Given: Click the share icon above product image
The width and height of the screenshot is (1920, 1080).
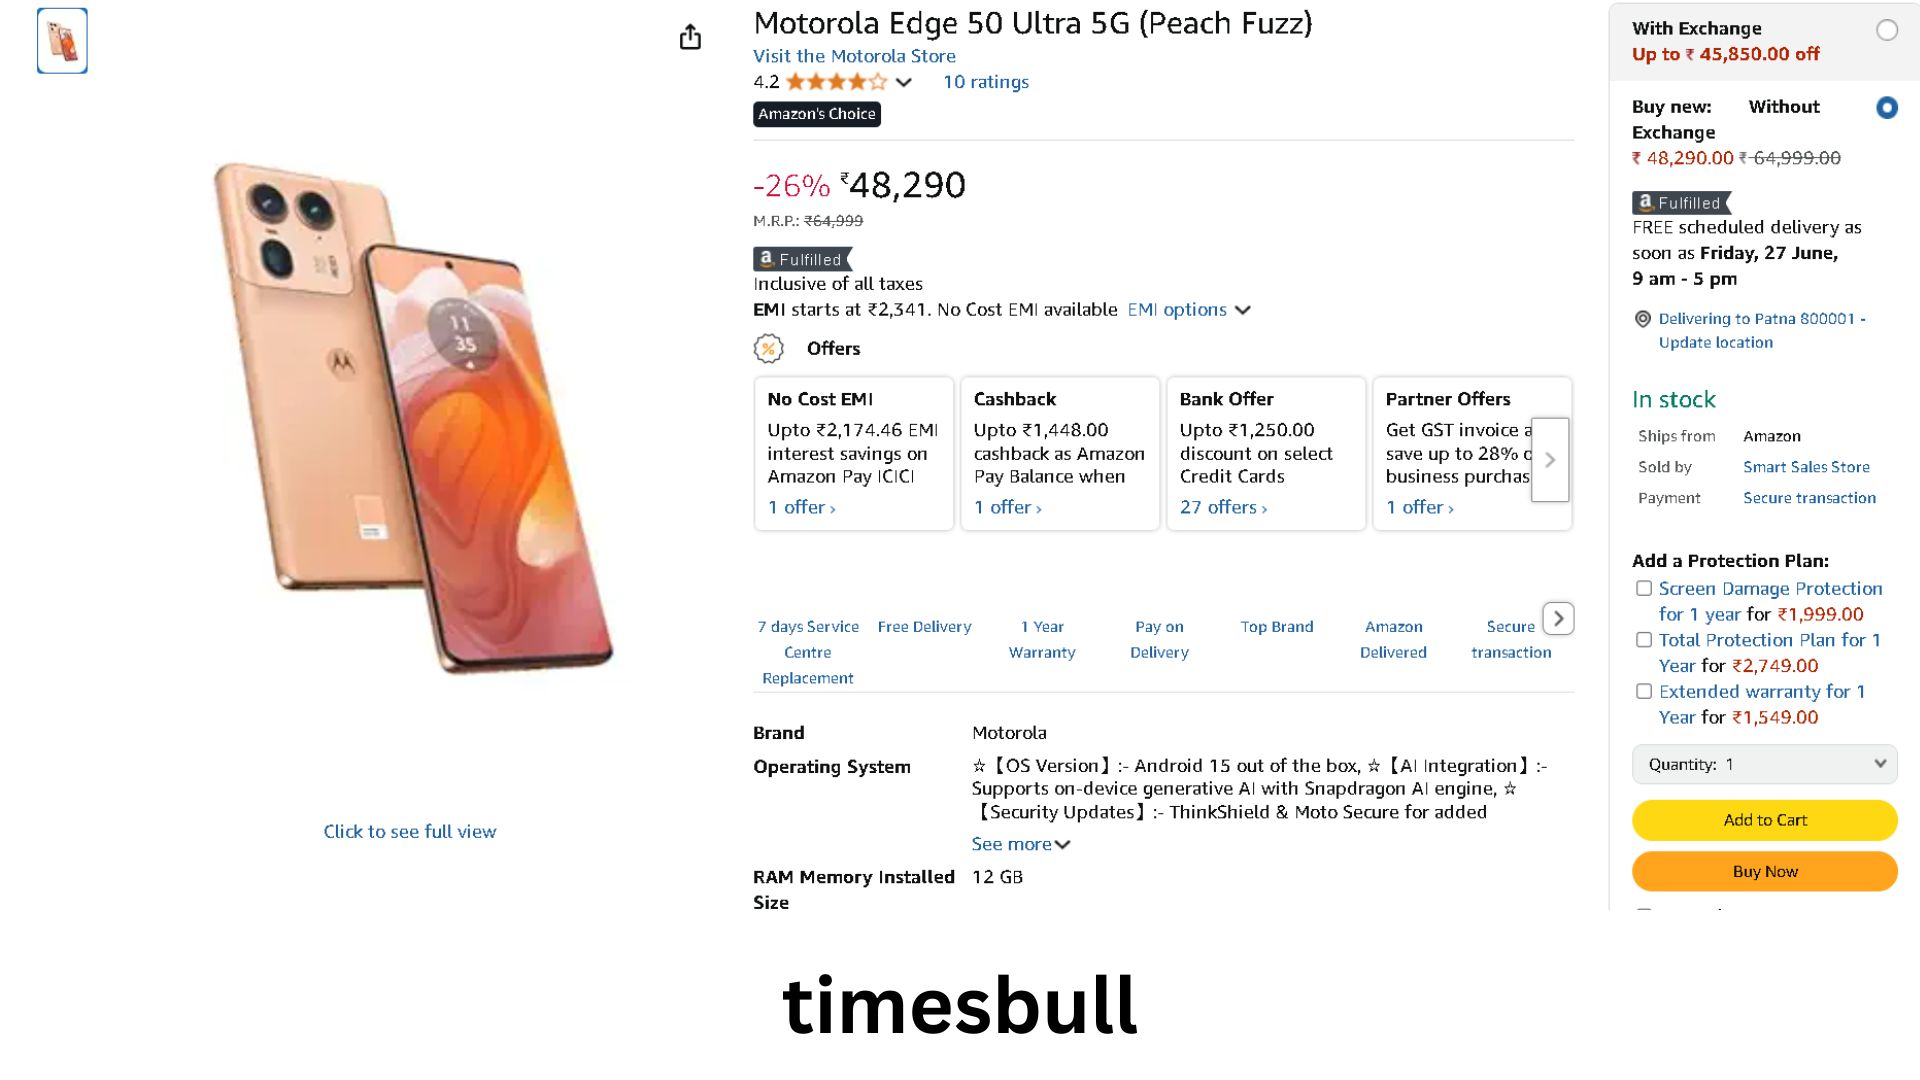Looking at the screenshot, I should 690,38.
